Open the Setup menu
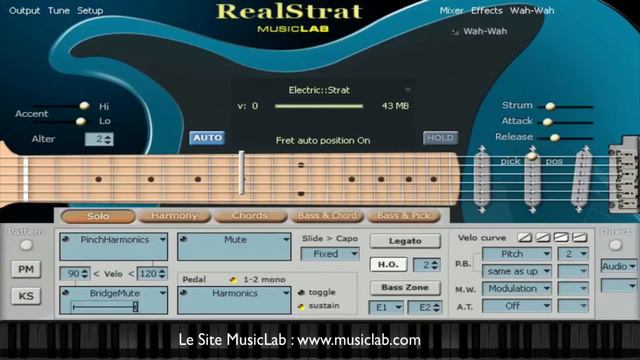Viewport: 640px width, 360px height. click(x=90, y=11)
